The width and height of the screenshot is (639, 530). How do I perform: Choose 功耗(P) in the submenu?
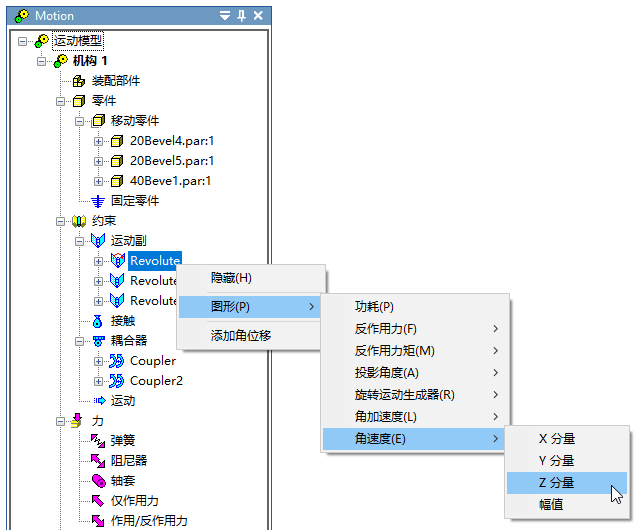(x=415, y=307)
